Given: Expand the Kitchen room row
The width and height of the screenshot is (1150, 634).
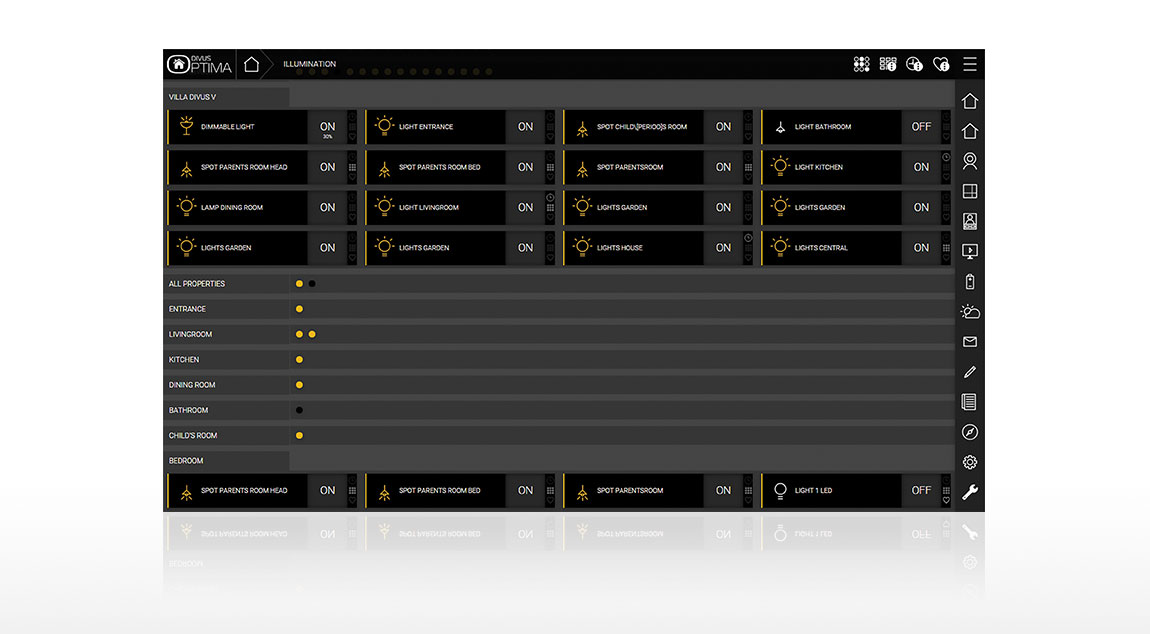Looking at the screenshot, I should 184,359.
